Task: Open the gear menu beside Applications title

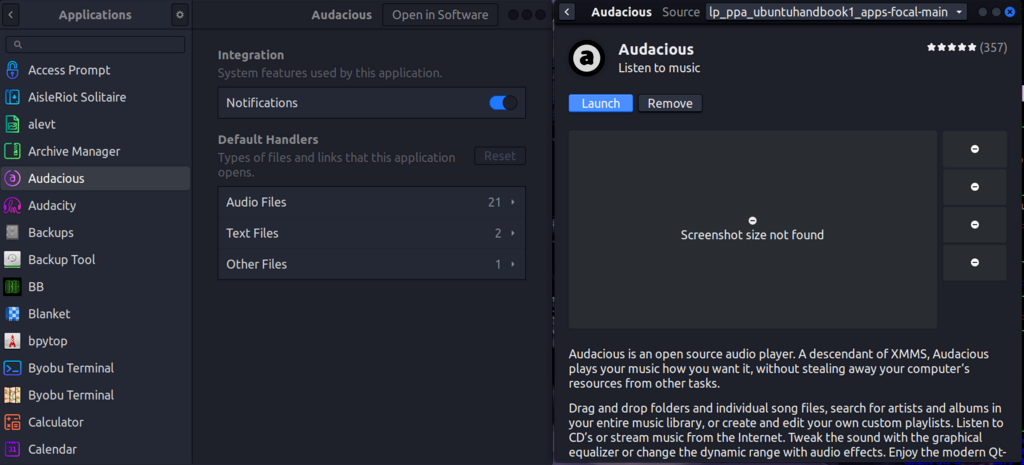Action: tap(180, 14)
